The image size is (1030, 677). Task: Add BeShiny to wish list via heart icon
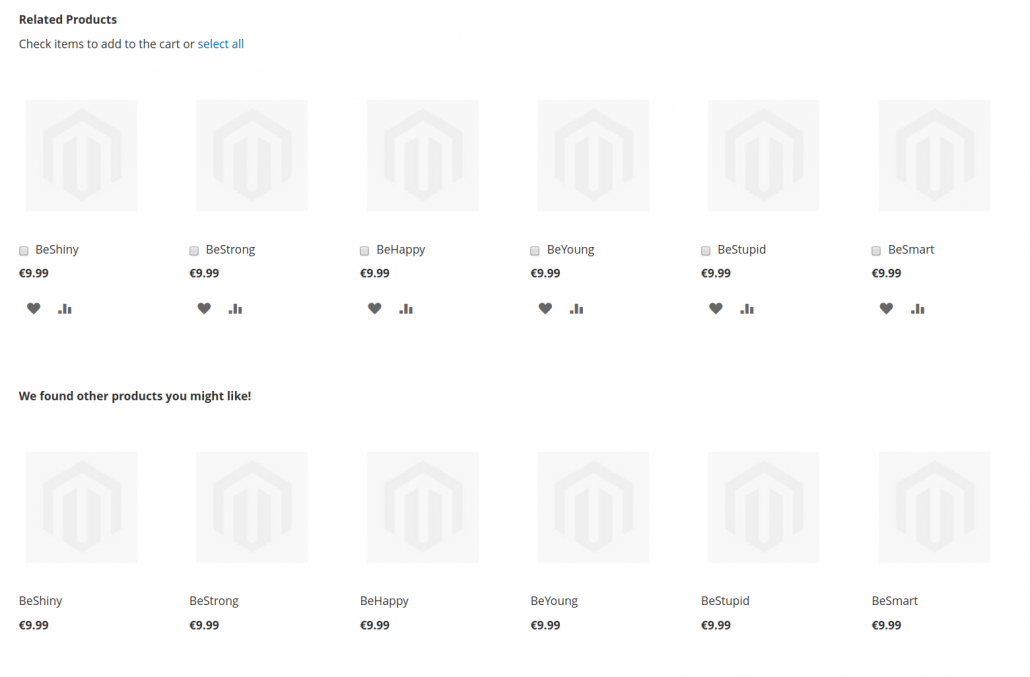point(33,309)
